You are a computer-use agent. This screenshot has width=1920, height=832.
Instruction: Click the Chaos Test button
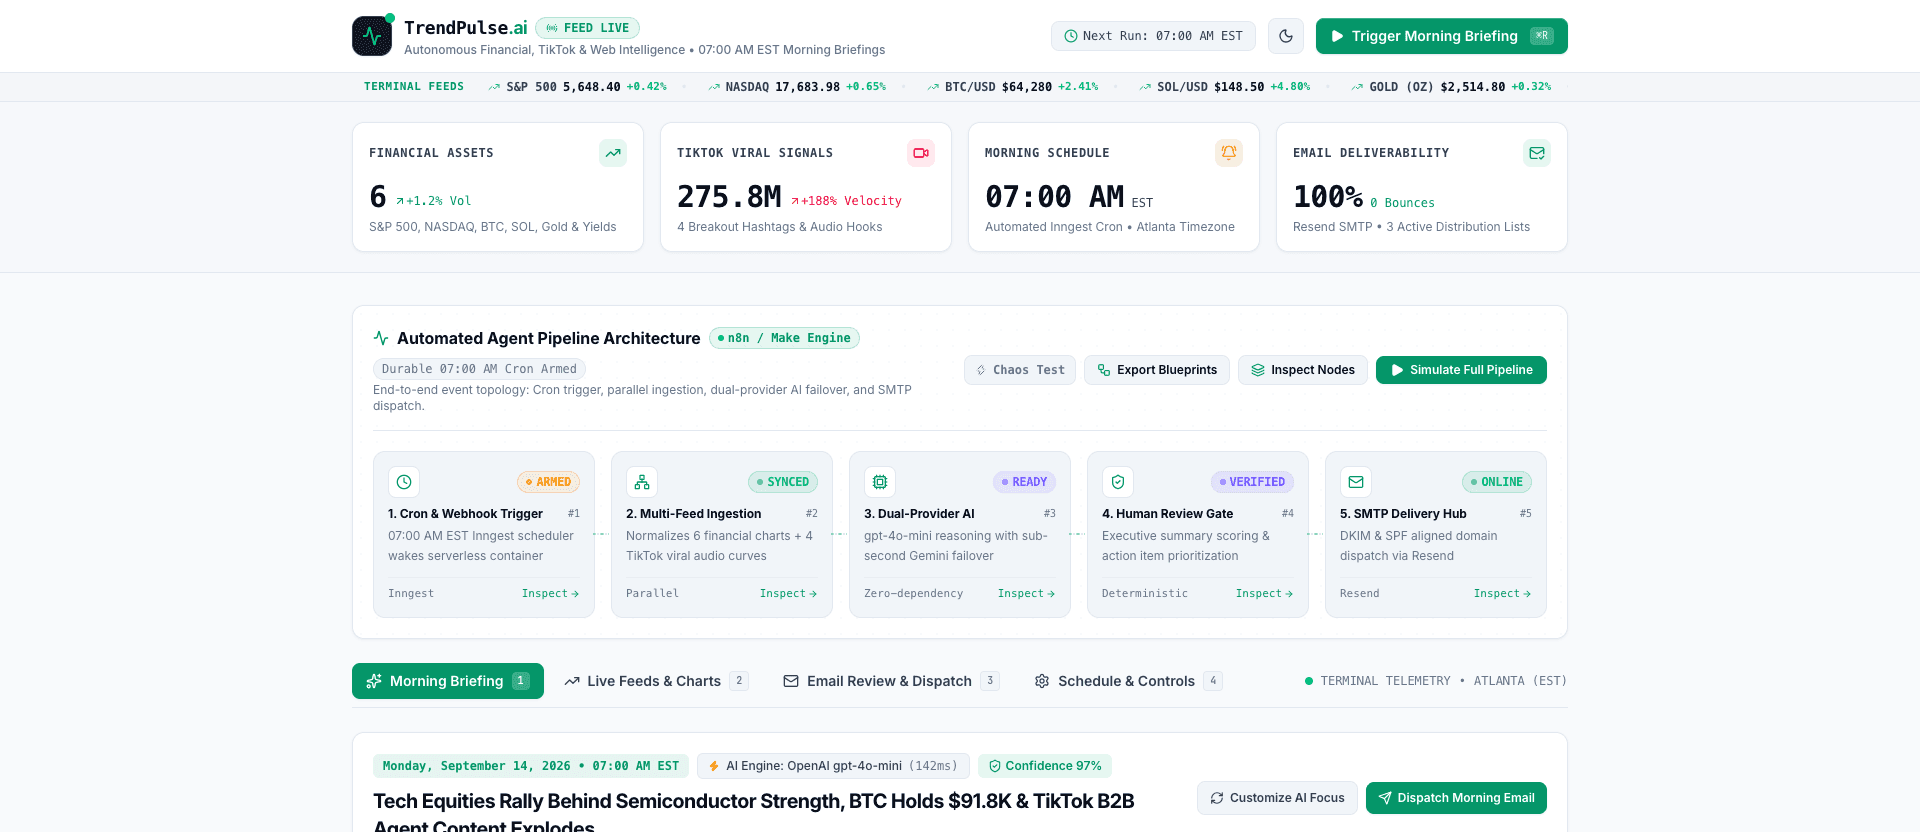click(x=1020, y=370)
